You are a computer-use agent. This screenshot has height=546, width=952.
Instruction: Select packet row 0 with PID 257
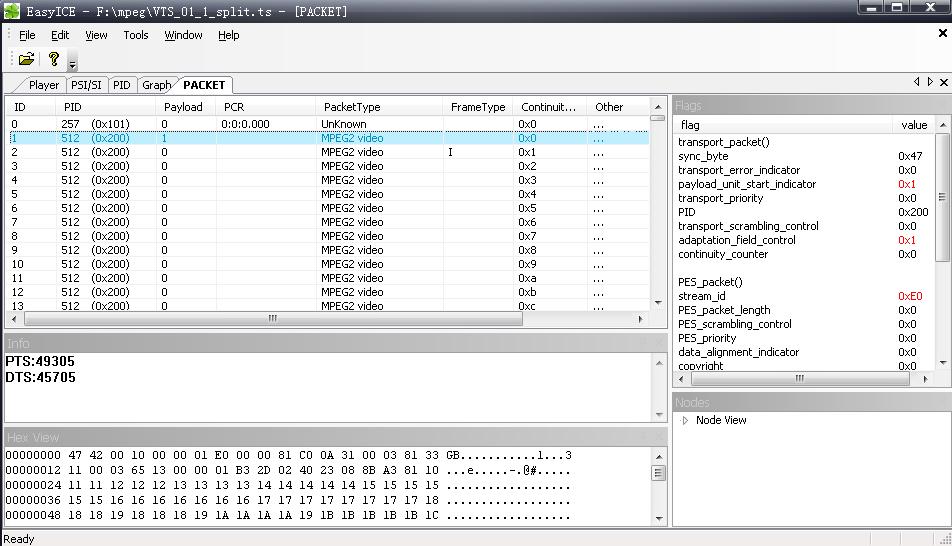(328, 124)
